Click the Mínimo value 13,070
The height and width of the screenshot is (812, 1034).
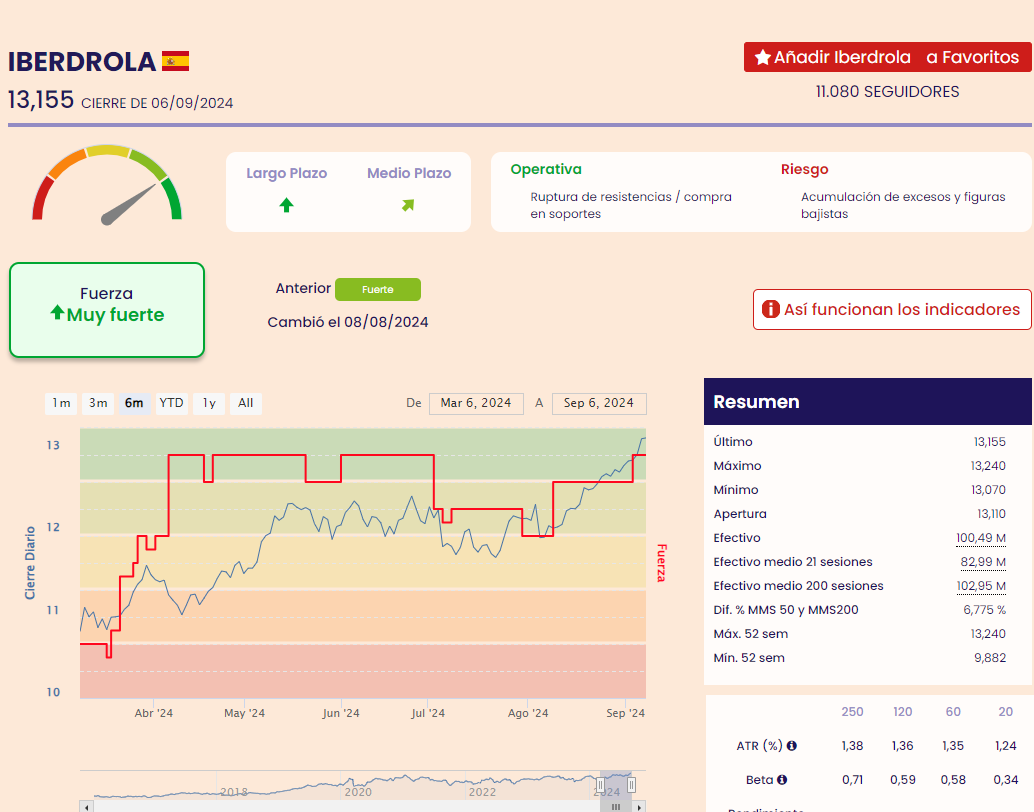click(x=988, y=490)
